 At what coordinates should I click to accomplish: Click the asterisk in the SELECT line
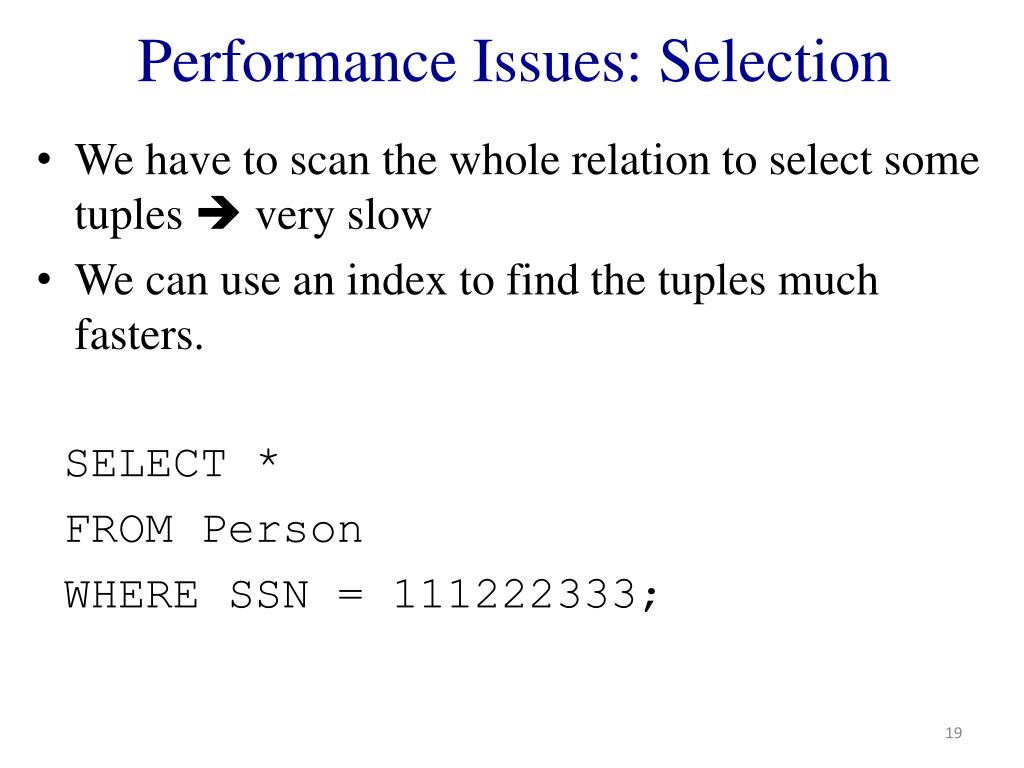point(268,458)
